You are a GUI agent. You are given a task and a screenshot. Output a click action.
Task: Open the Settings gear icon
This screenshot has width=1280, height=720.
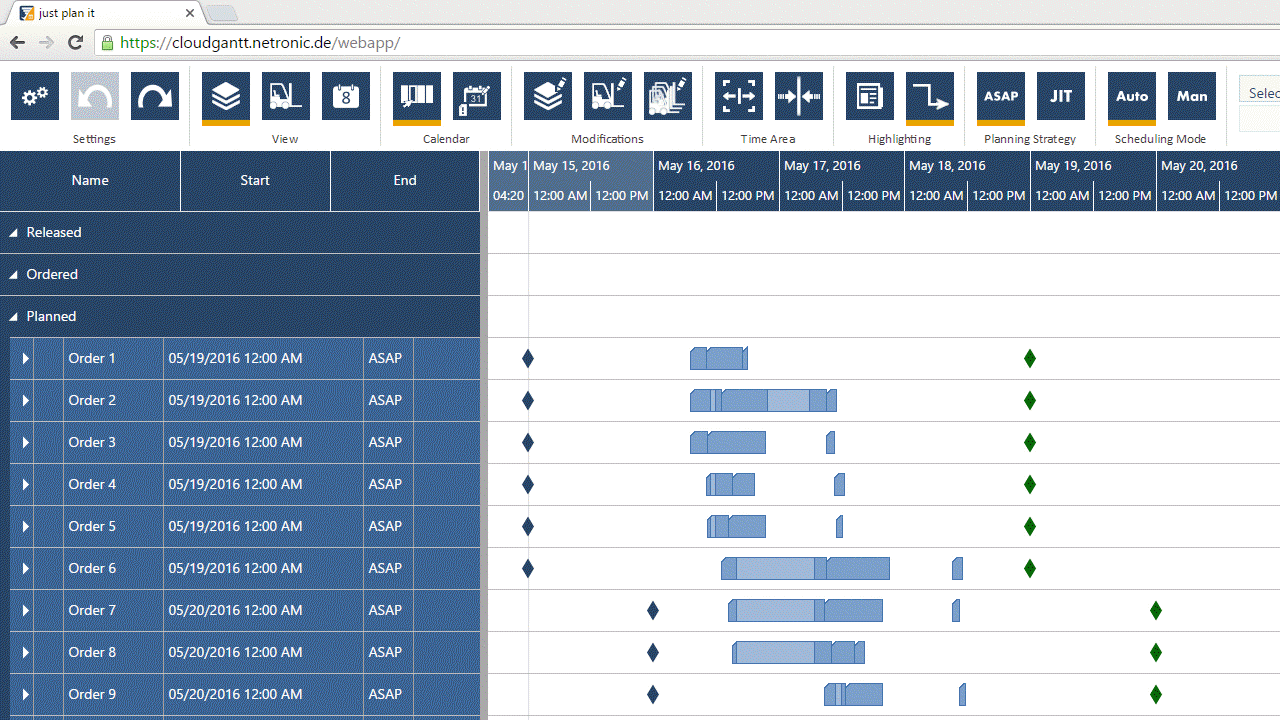pyautogui.click(x=35, y=97)
